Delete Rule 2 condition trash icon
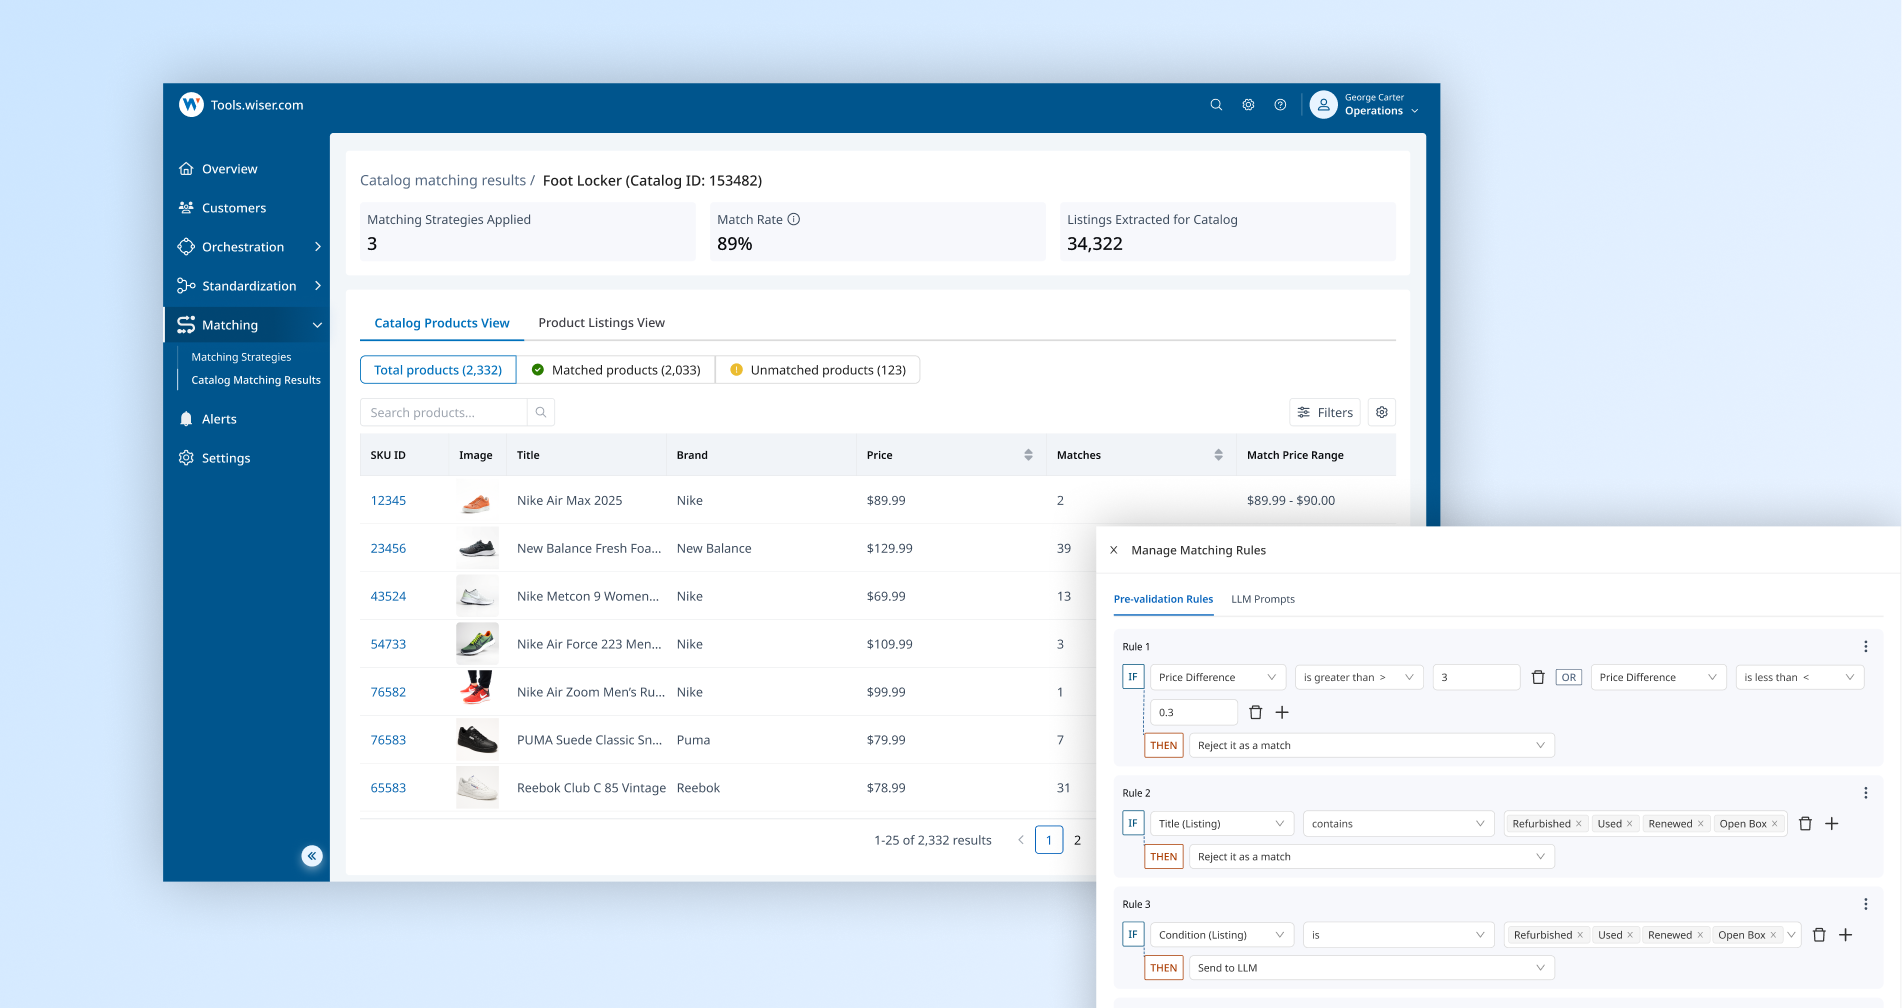The width and height of the screenshot is (1902, 1008). point(1805,824)
